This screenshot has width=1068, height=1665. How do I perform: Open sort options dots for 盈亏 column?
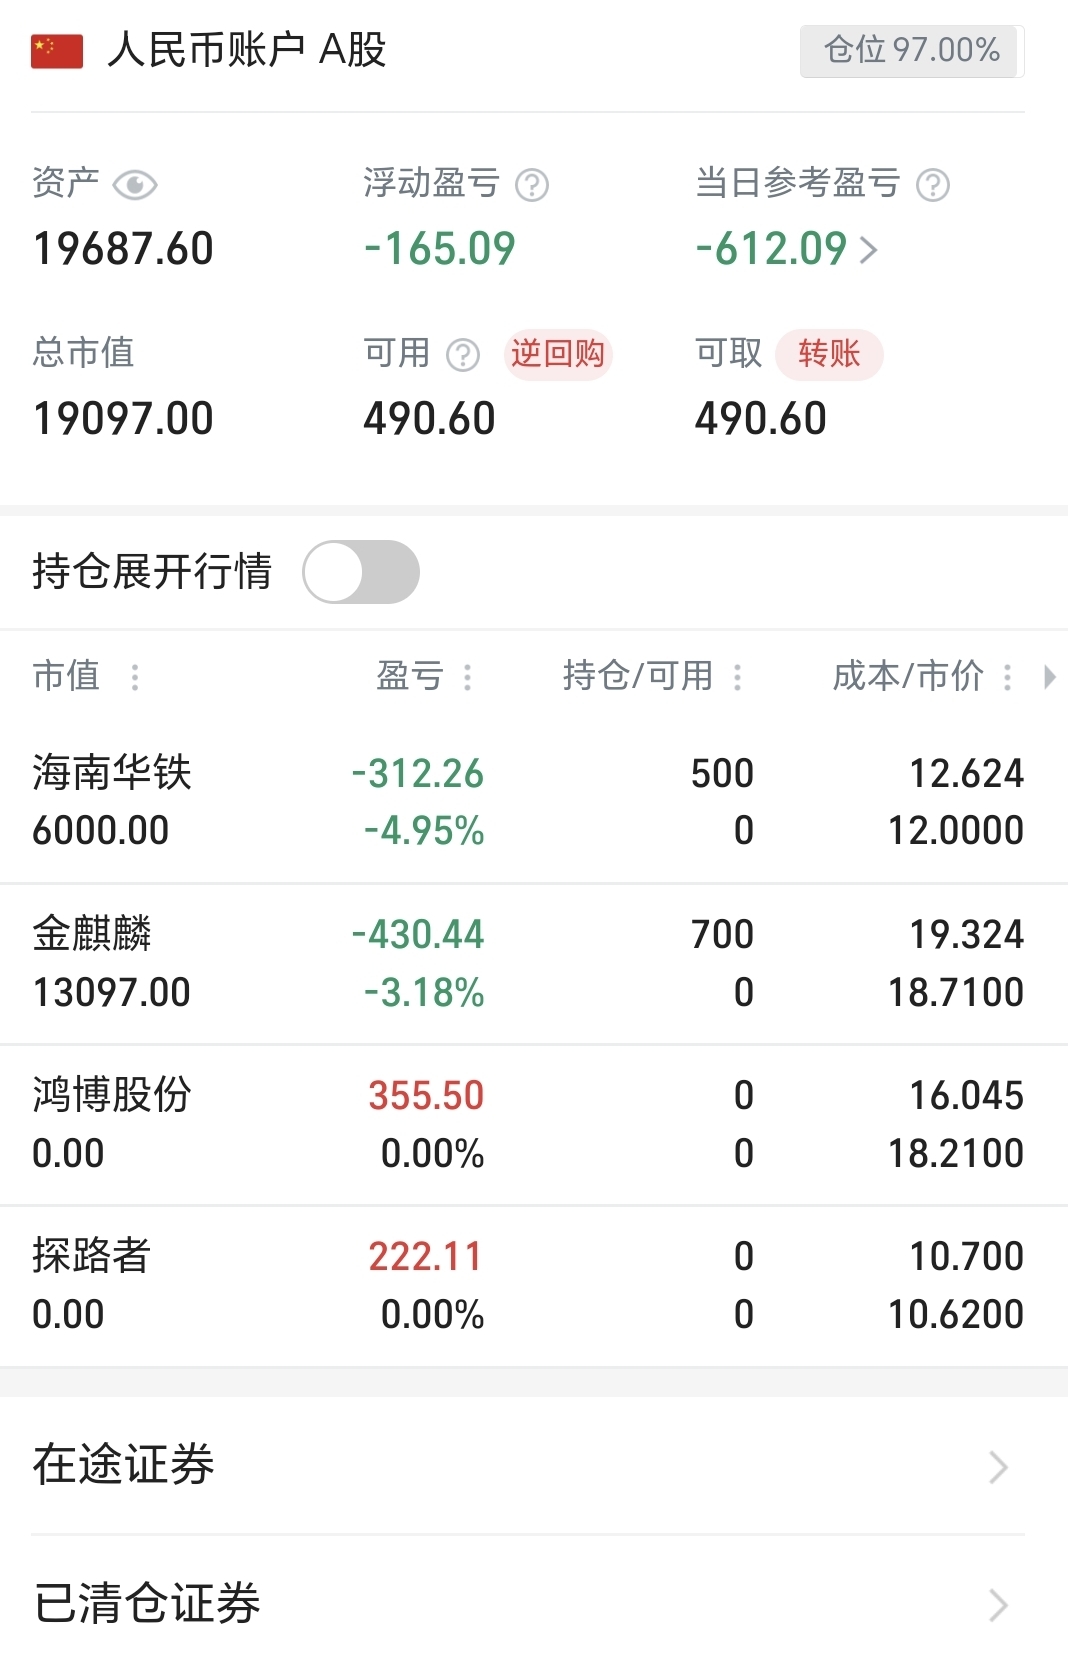point(467,677)
